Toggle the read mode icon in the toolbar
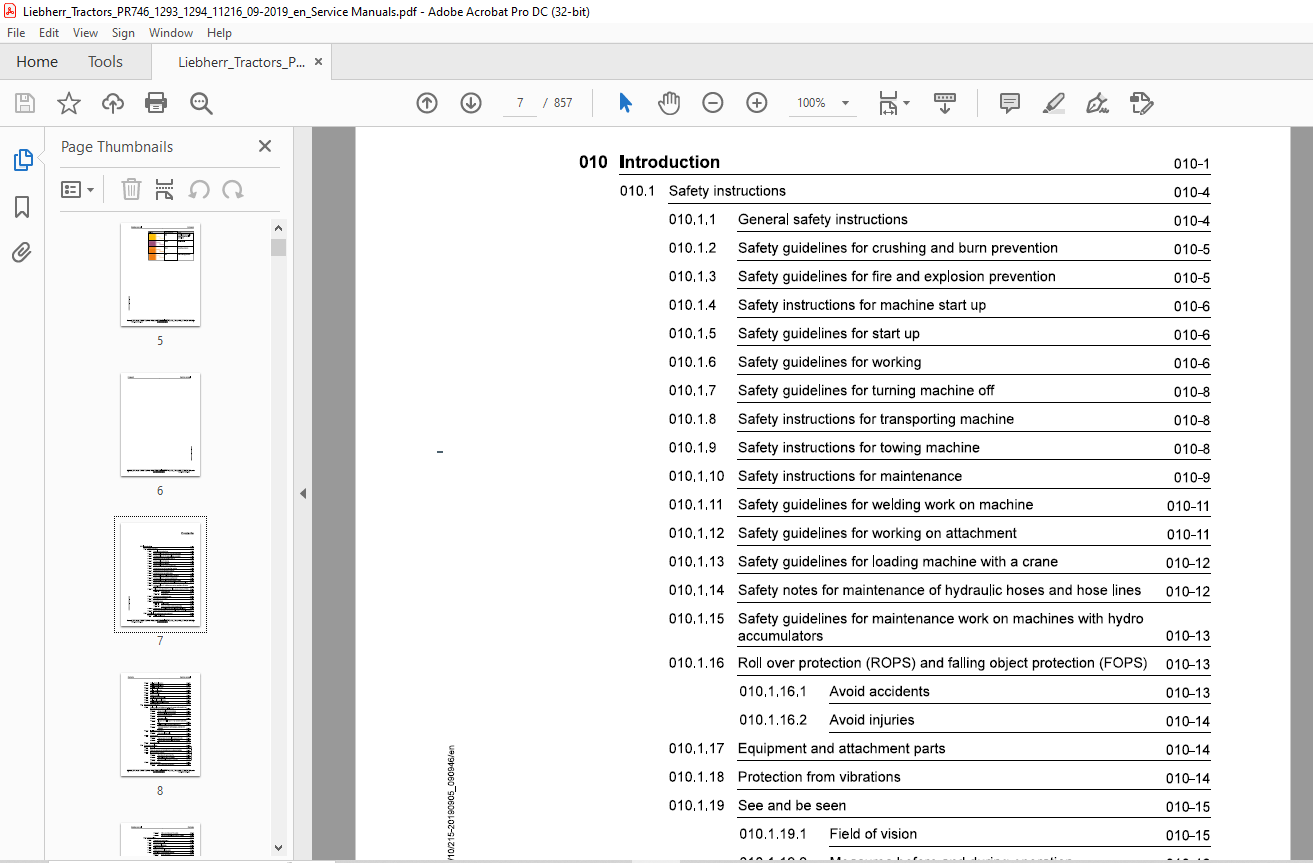1313x863 pixels. 945,103
